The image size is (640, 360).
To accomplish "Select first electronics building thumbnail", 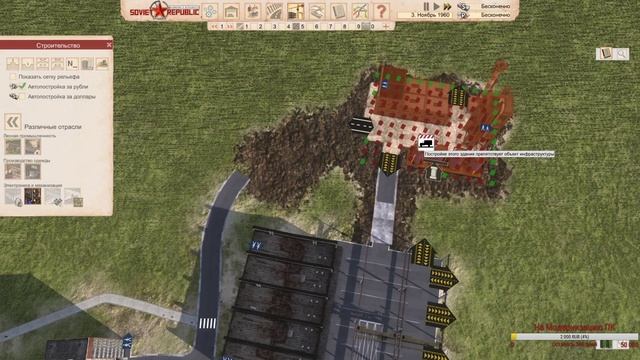I will tap(13, 196).
